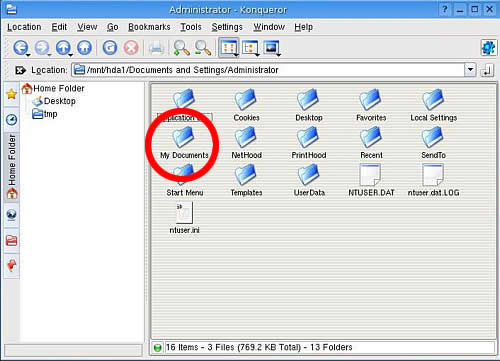
Task: Select the Cookies folder
Action: (x=246, y=105)
